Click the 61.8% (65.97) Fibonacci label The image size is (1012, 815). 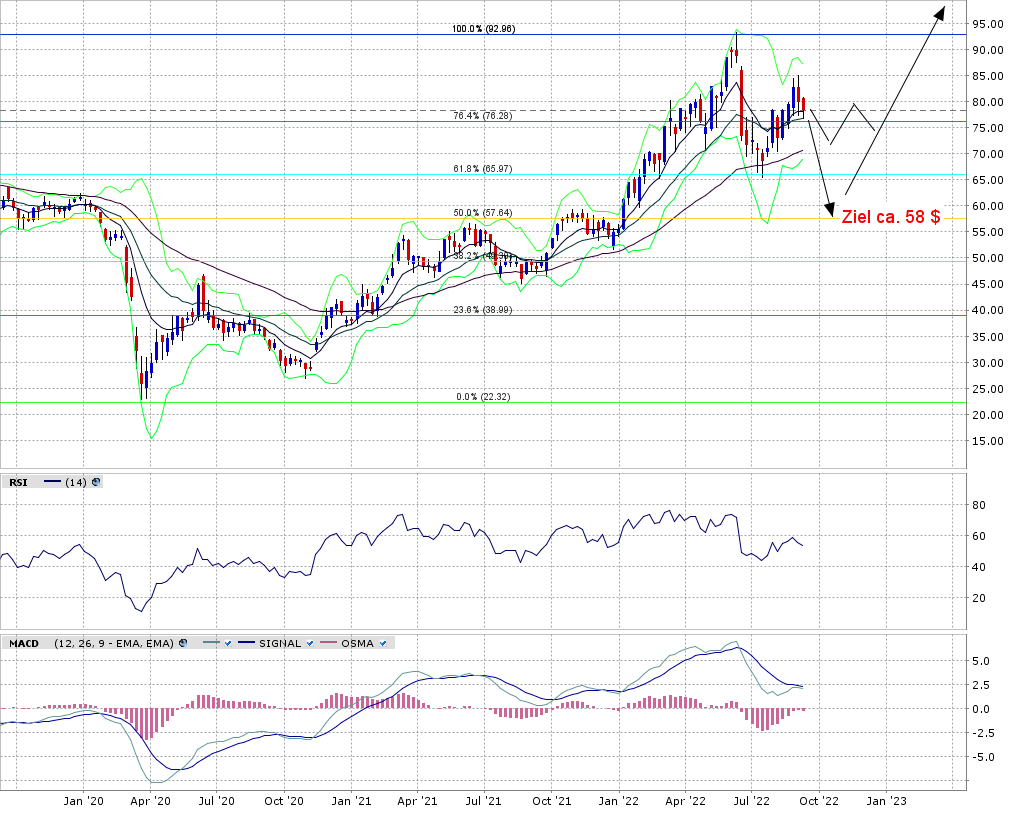coord(482,169)
